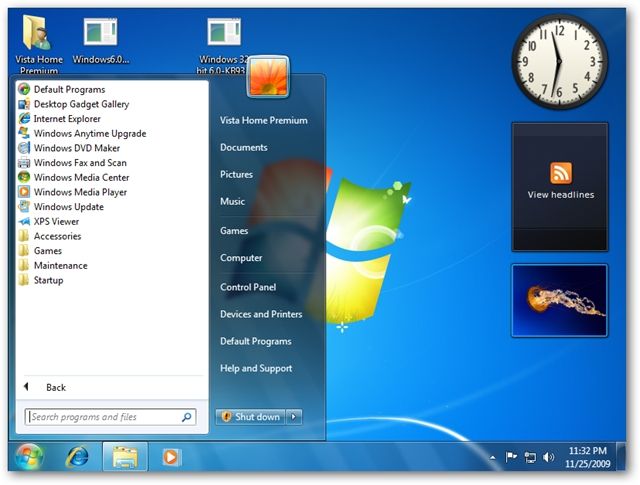Click the Start orb button
640x485 pixels.
(x=29, y=457)
